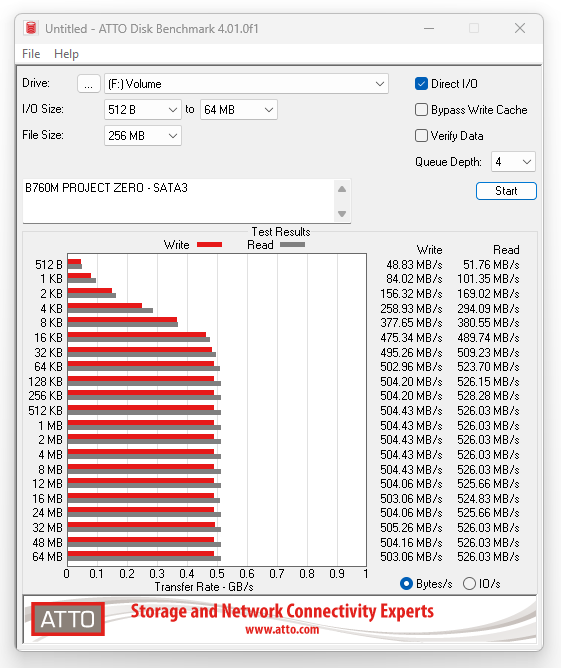The width and height of the screenshot is (561, 668).
Task: Open the 64 MB maximum I/O size dropdown
Action: pos(239,109)
